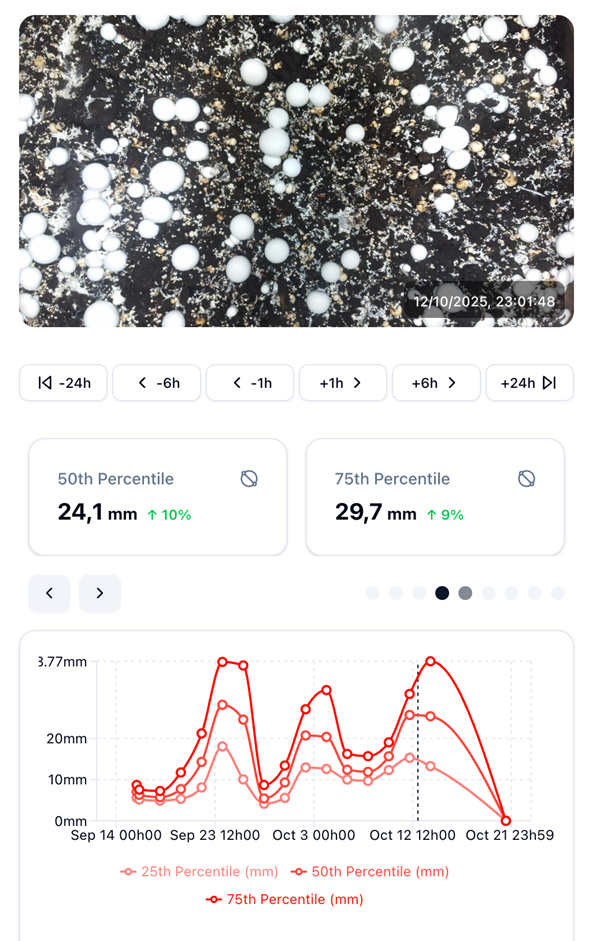This screenshot has height=941, width=600.
Task: Advance one hour with +1h button
Action: (x=343, y=383)
